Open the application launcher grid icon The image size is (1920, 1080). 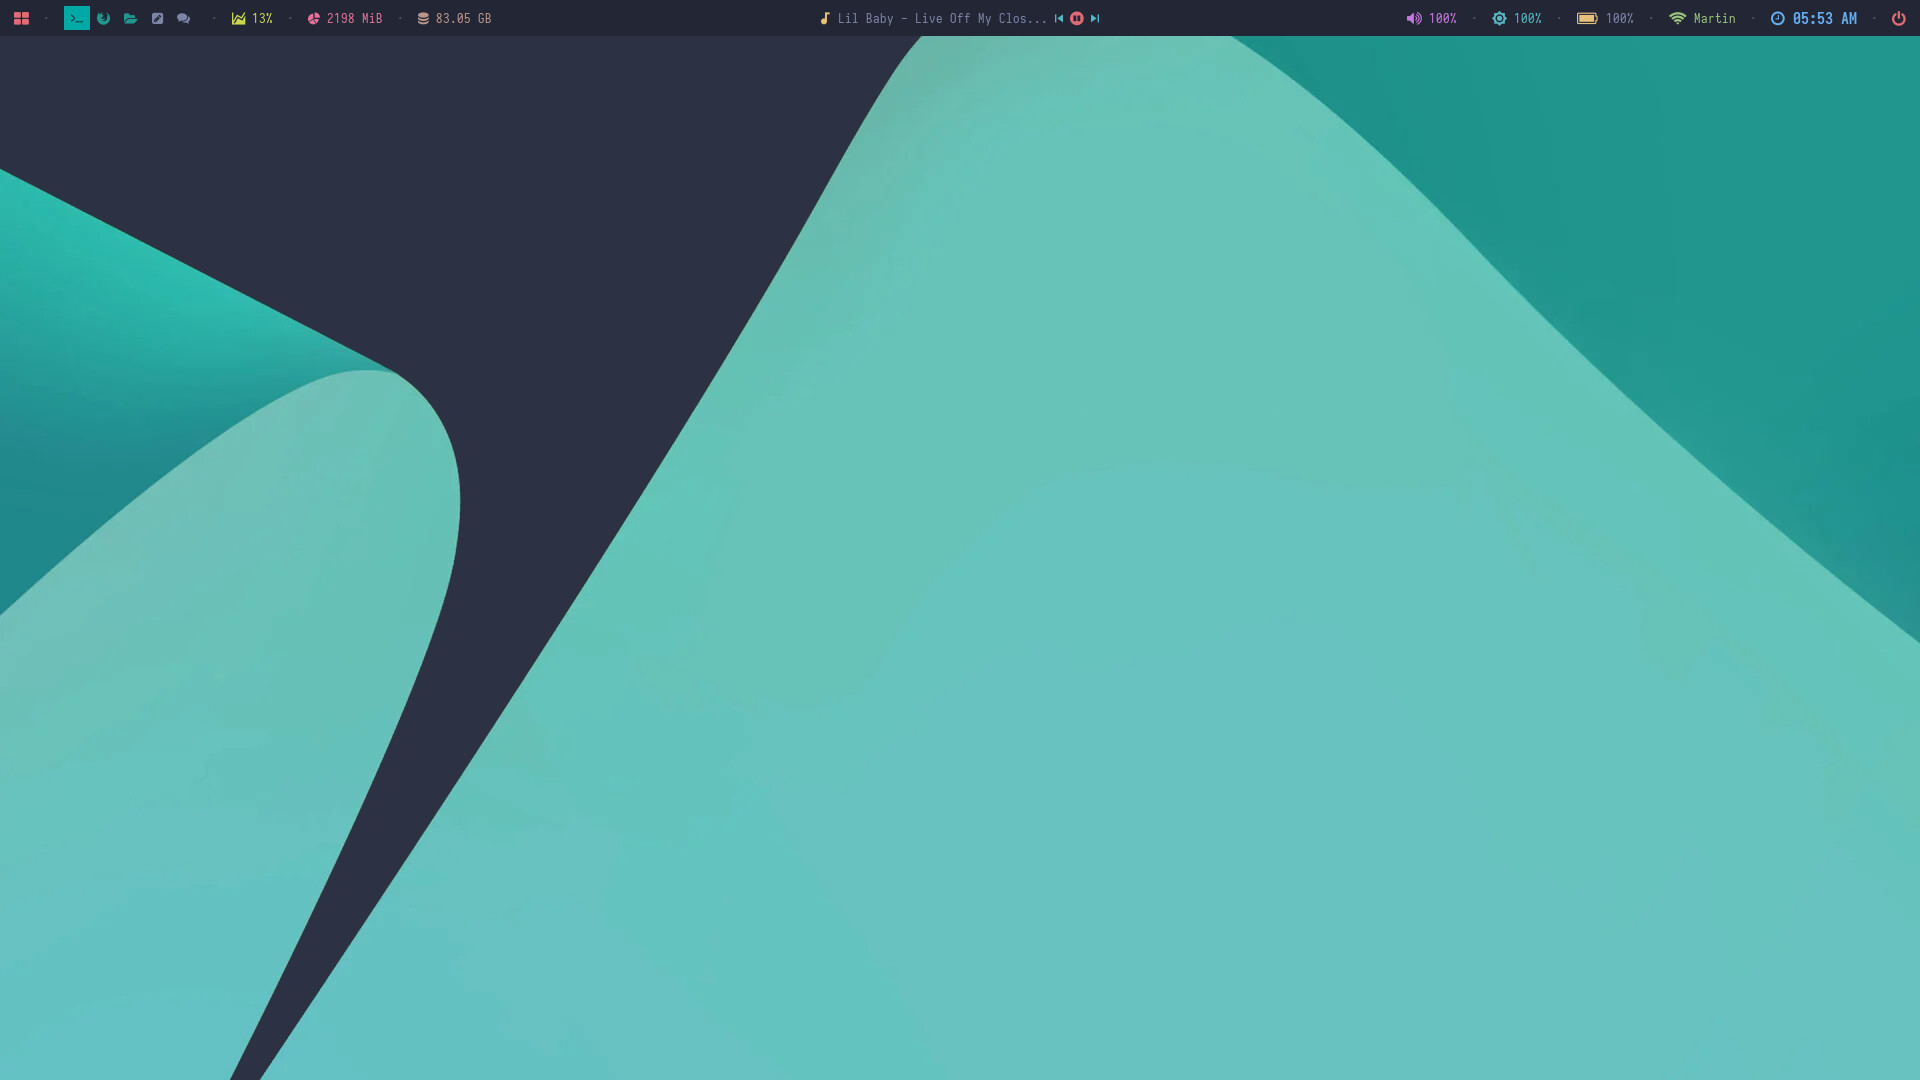(21, 18)
